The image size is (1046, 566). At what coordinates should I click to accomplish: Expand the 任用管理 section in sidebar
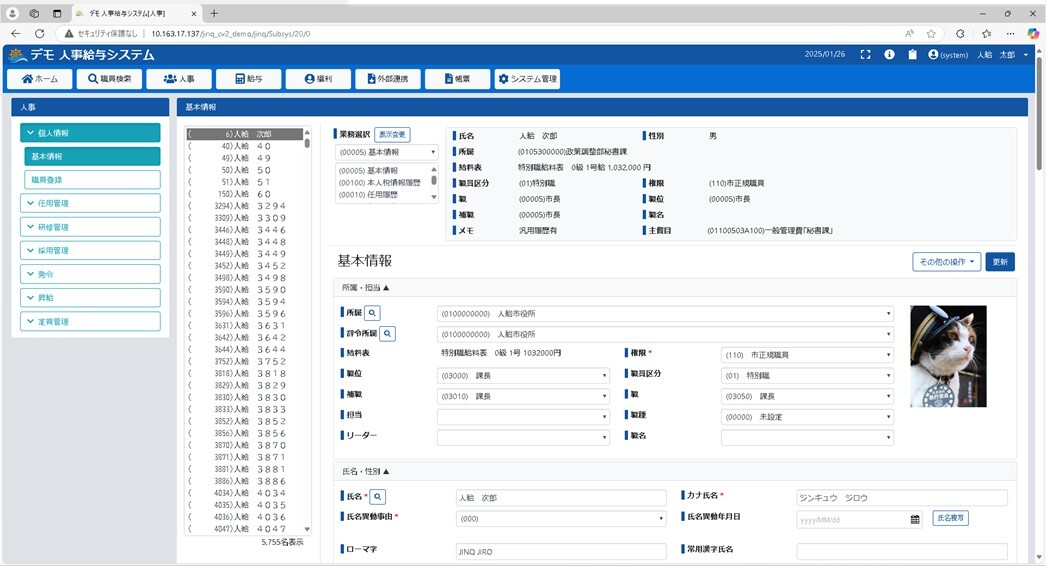click(x=90, y=203)
